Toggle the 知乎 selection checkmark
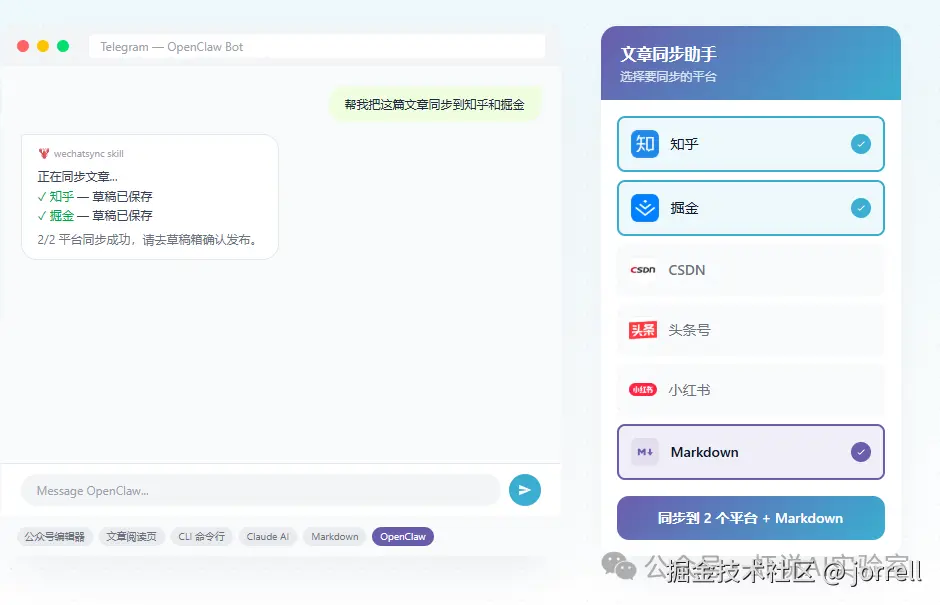Image resolution: width=940 pixels, height=605 pixels. point(861,144)
